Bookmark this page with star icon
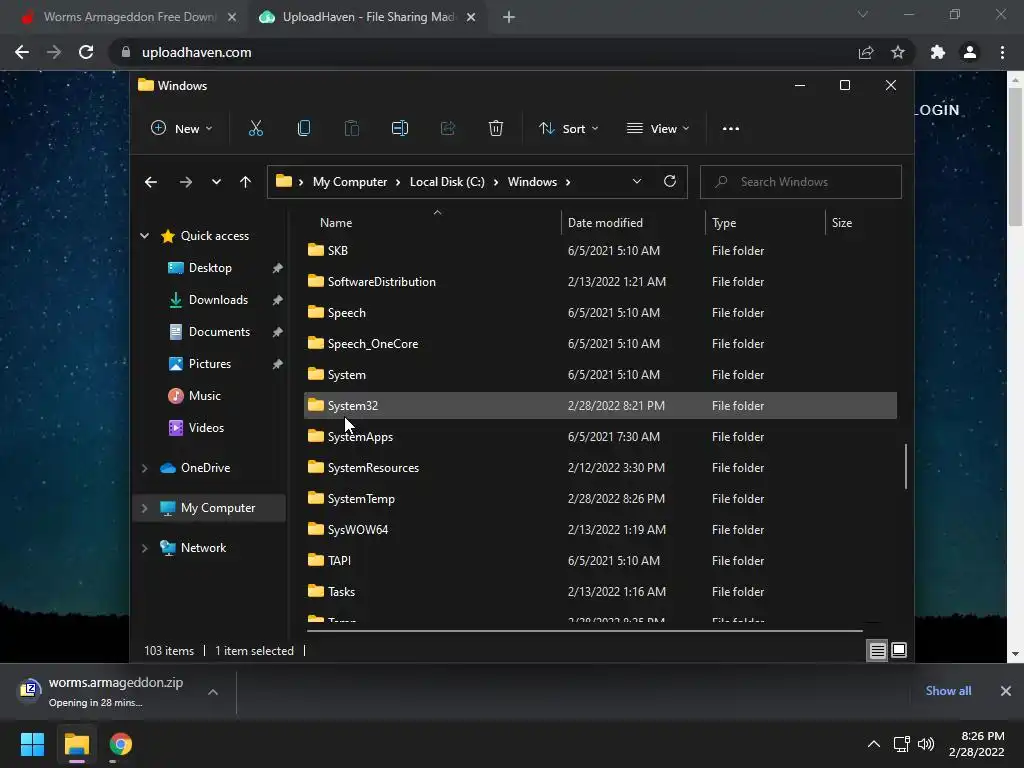Screen dimensions: 1024x768 [x=898, y=52]
